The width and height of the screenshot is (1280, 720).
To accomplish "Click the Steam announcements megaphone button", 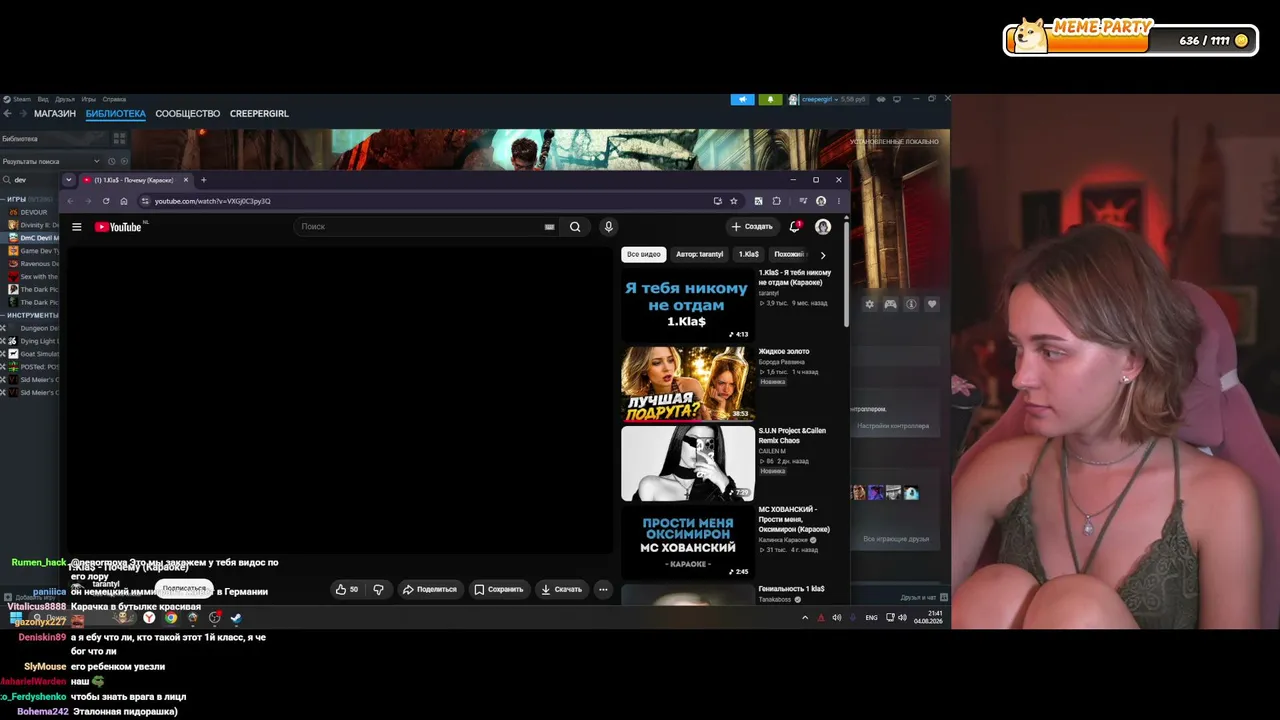I will (742, 99).
